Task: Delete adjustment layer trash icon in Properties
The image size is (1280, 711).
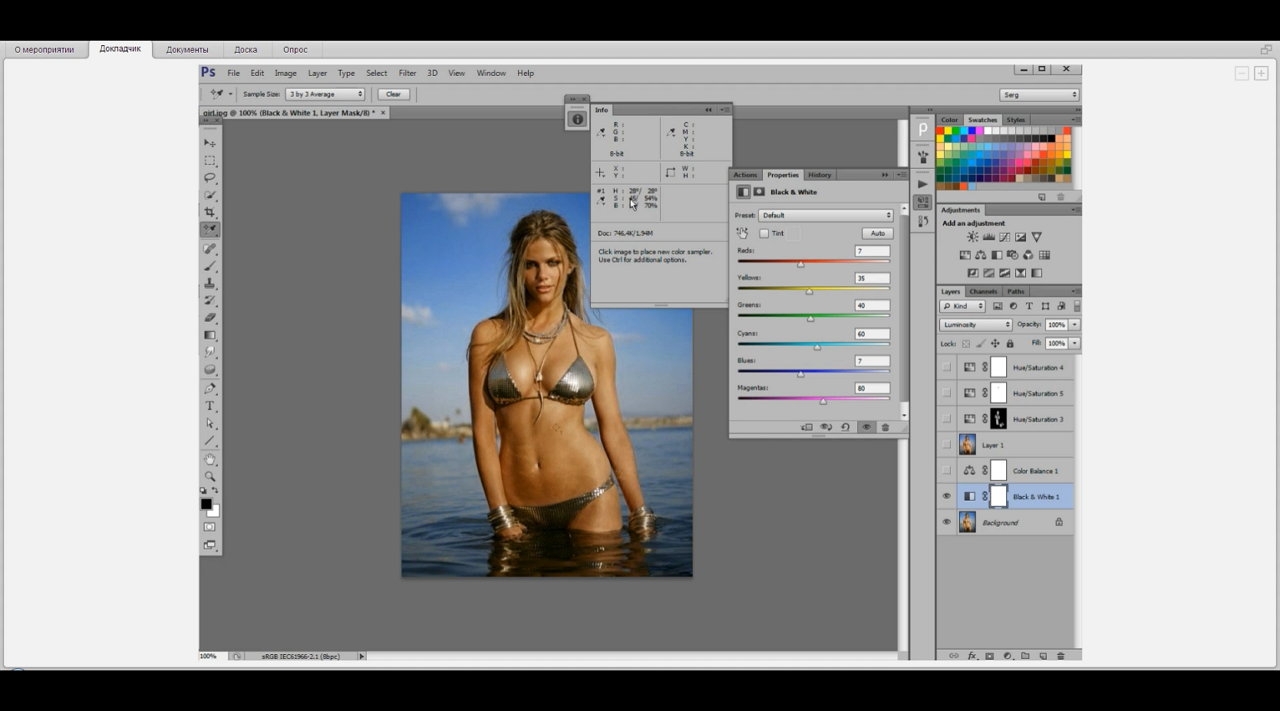Action: [885, 427]
